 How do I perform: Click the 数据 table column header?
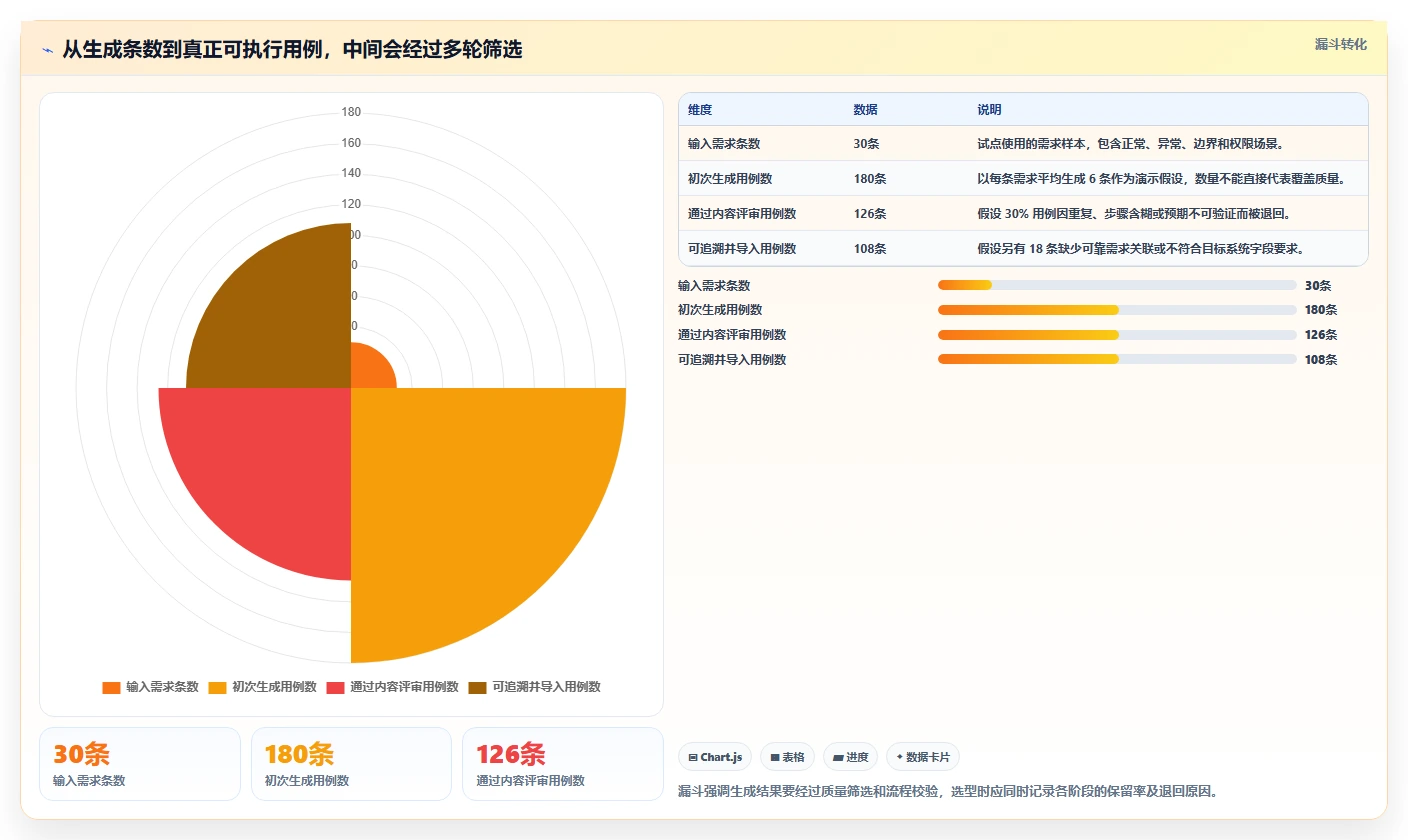(865, 110)
